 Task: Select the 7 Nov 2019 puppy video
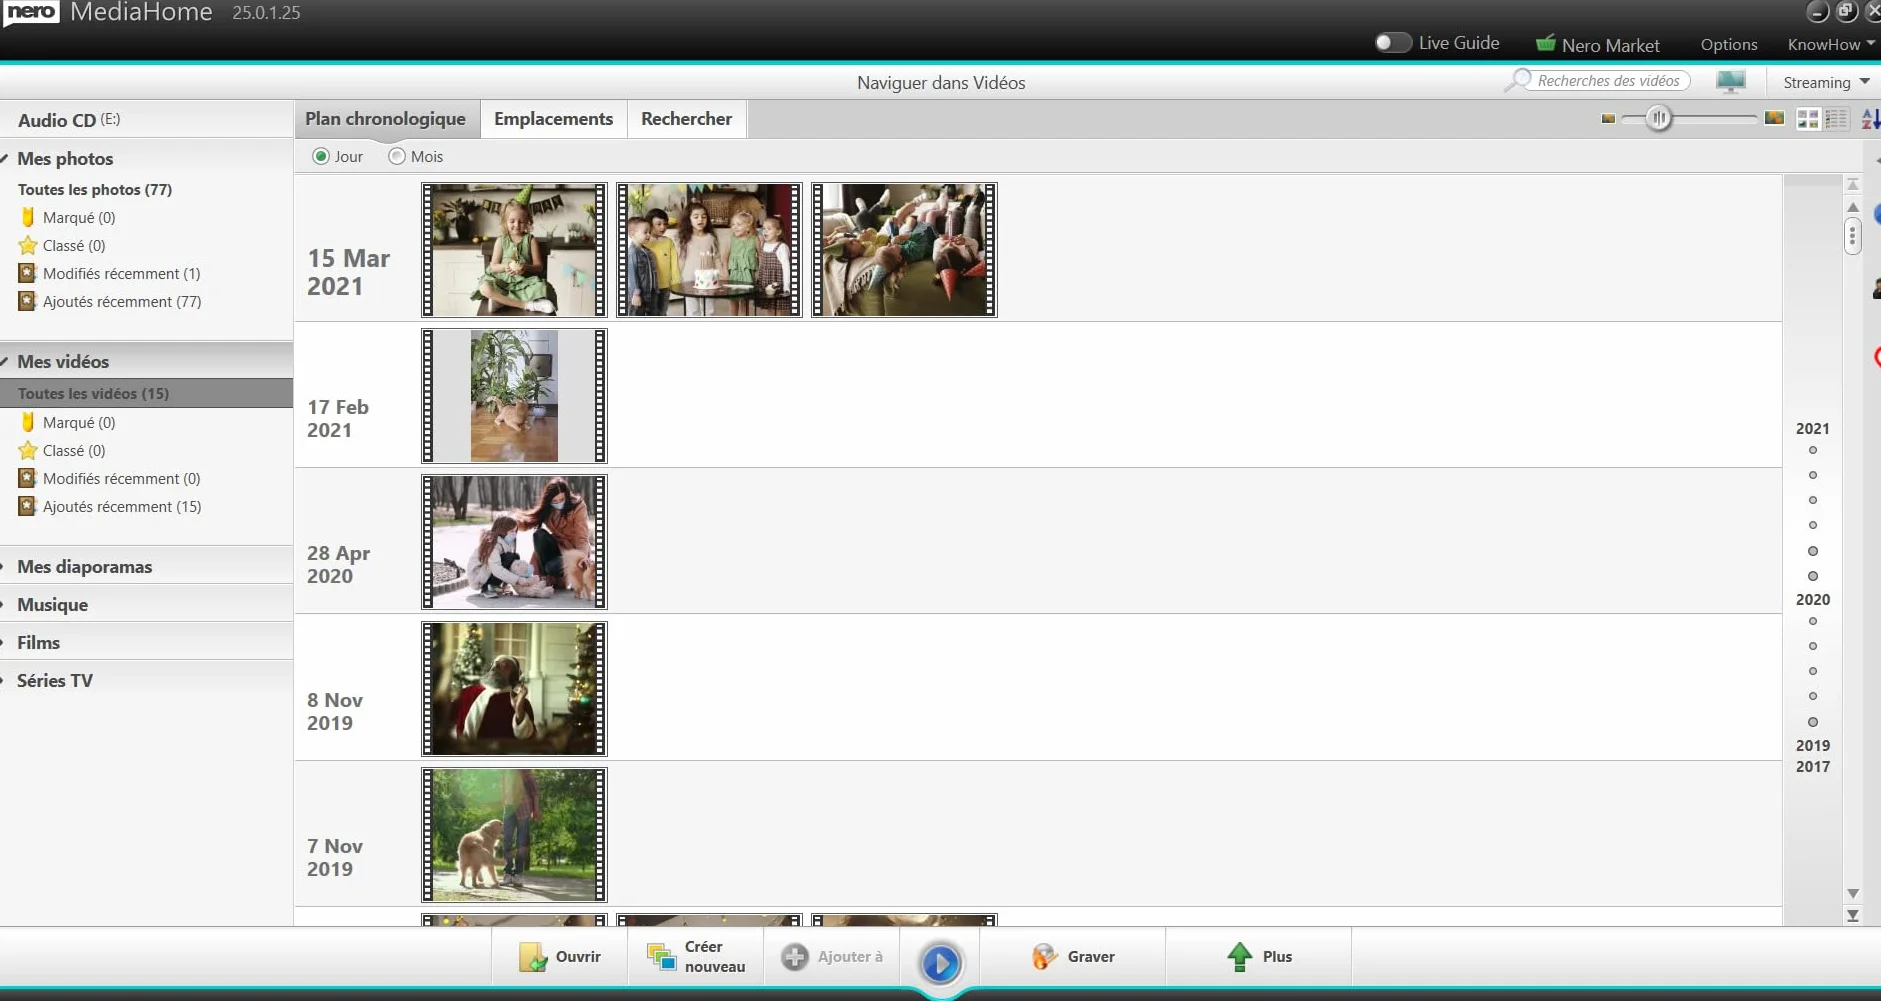pyautogui.click(x=514, y=834)
